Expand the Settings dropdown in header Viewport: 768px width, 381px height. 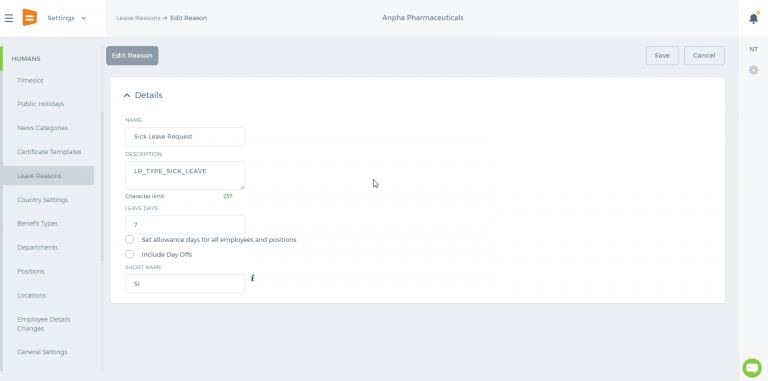click(x=67, y=18)
